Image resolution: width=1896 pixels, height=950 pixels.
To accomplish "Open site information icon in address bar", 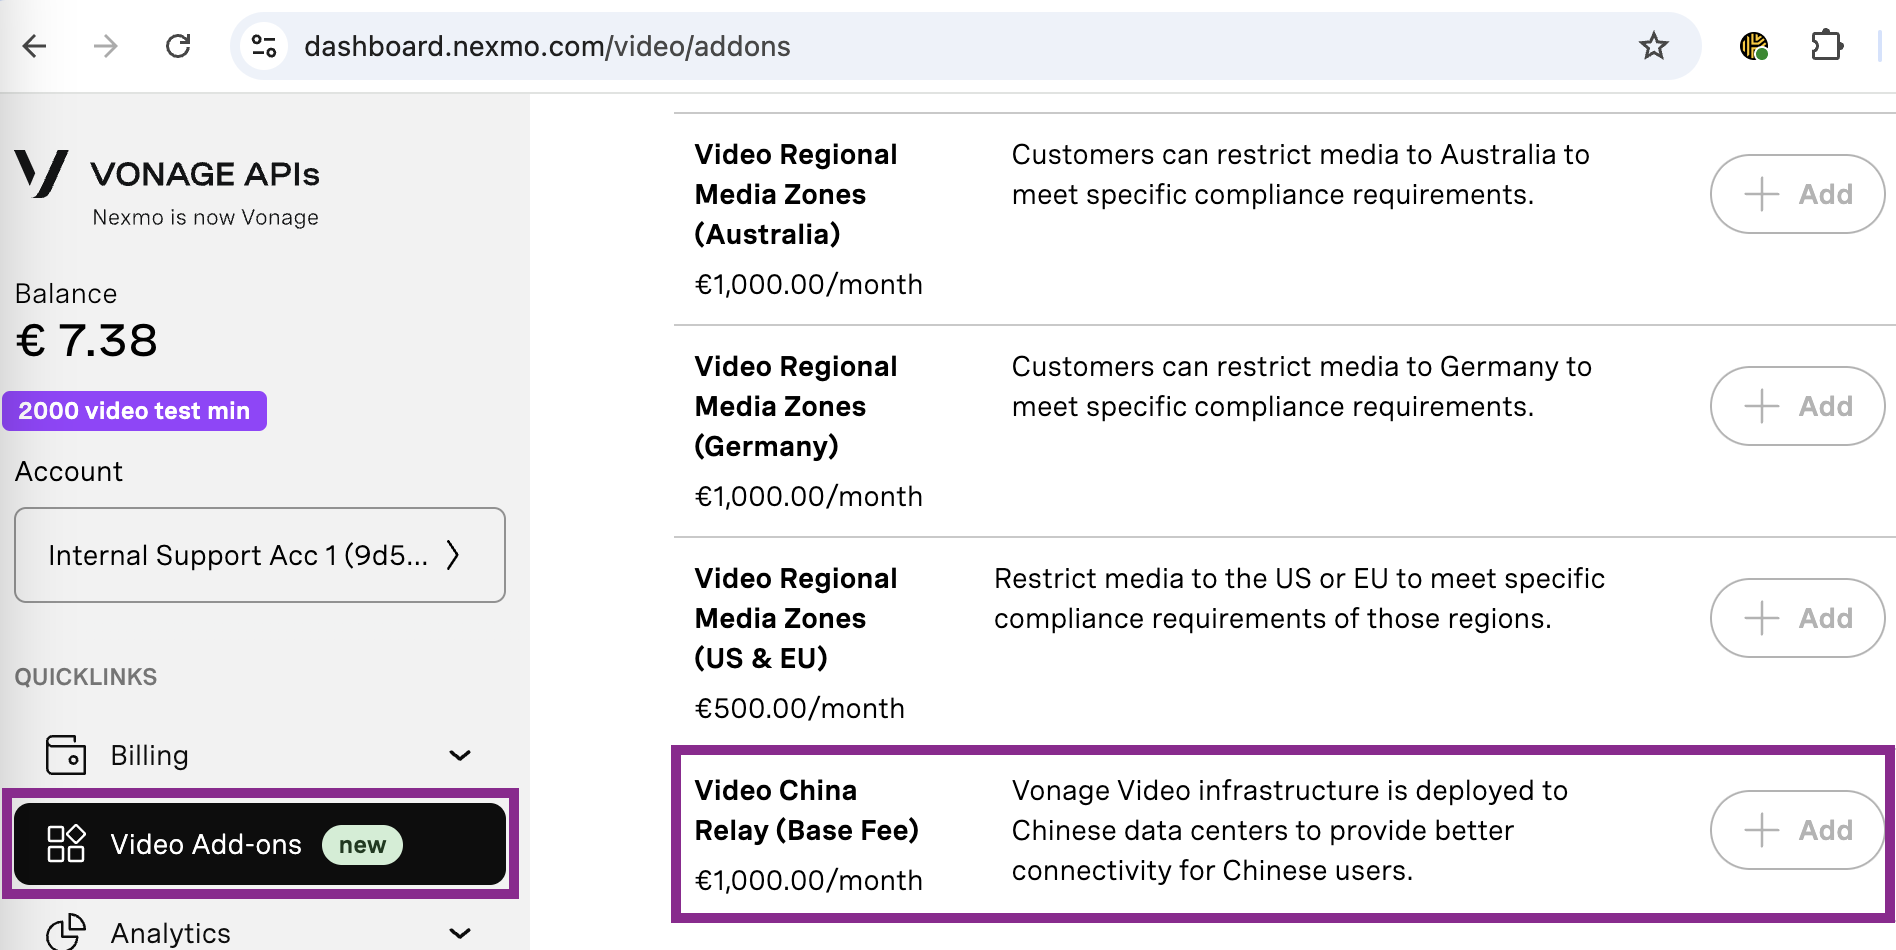I will pos(264,46).
